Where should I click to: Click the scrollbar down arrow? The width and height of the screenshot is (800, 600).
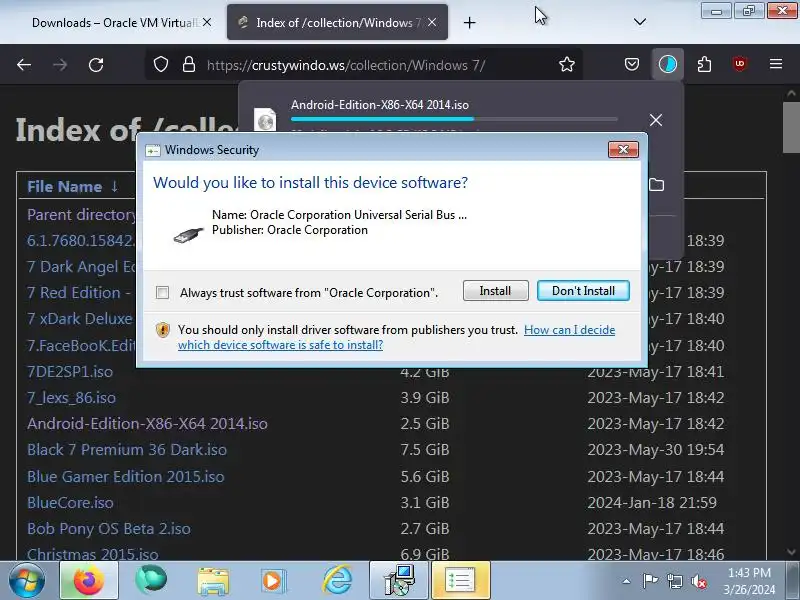tap(791, 552)
